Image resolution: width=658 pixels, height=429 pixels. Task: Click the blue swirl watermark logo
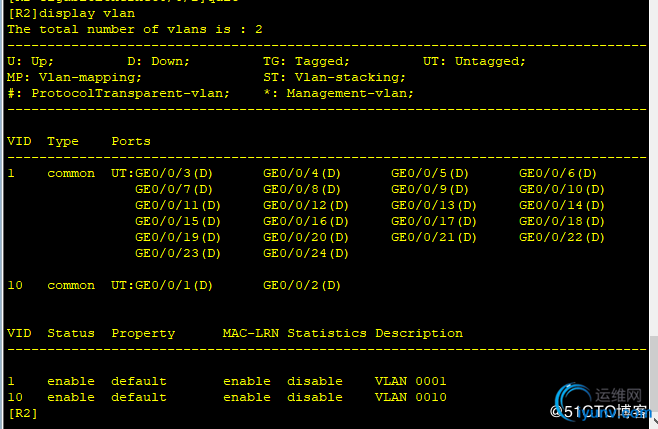pos(573,400)
